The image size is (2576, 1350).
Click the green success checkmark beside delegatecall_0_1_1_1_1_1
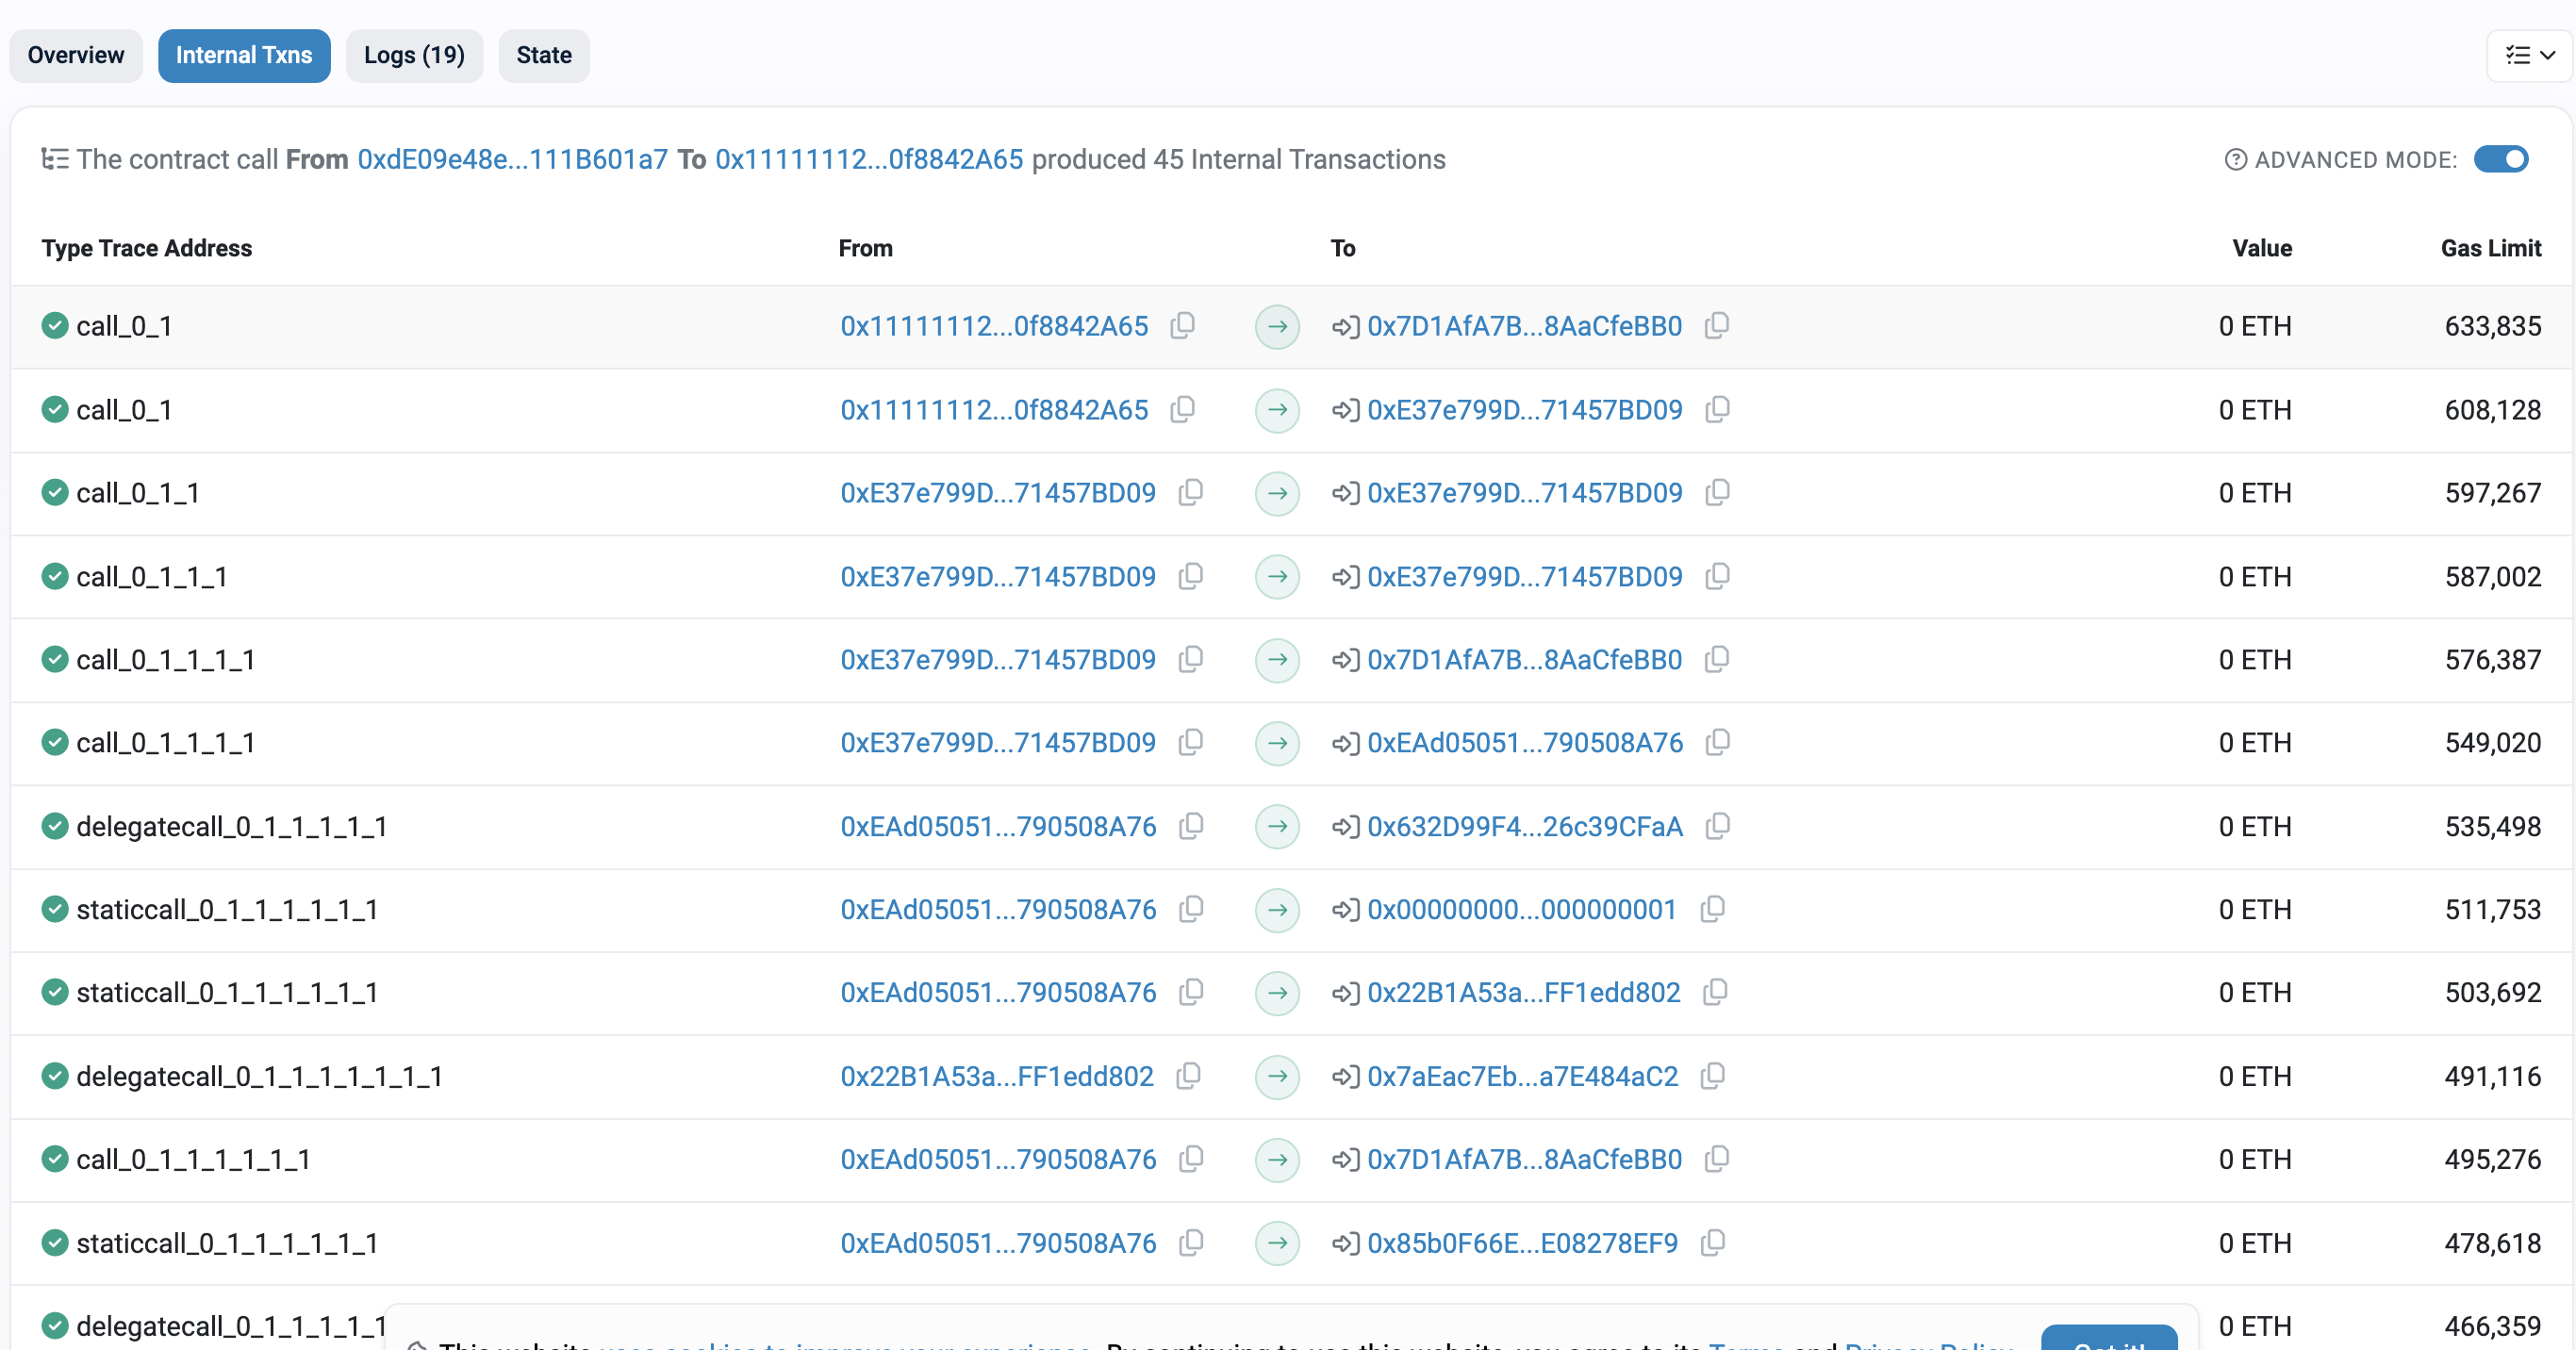[55, 826]
